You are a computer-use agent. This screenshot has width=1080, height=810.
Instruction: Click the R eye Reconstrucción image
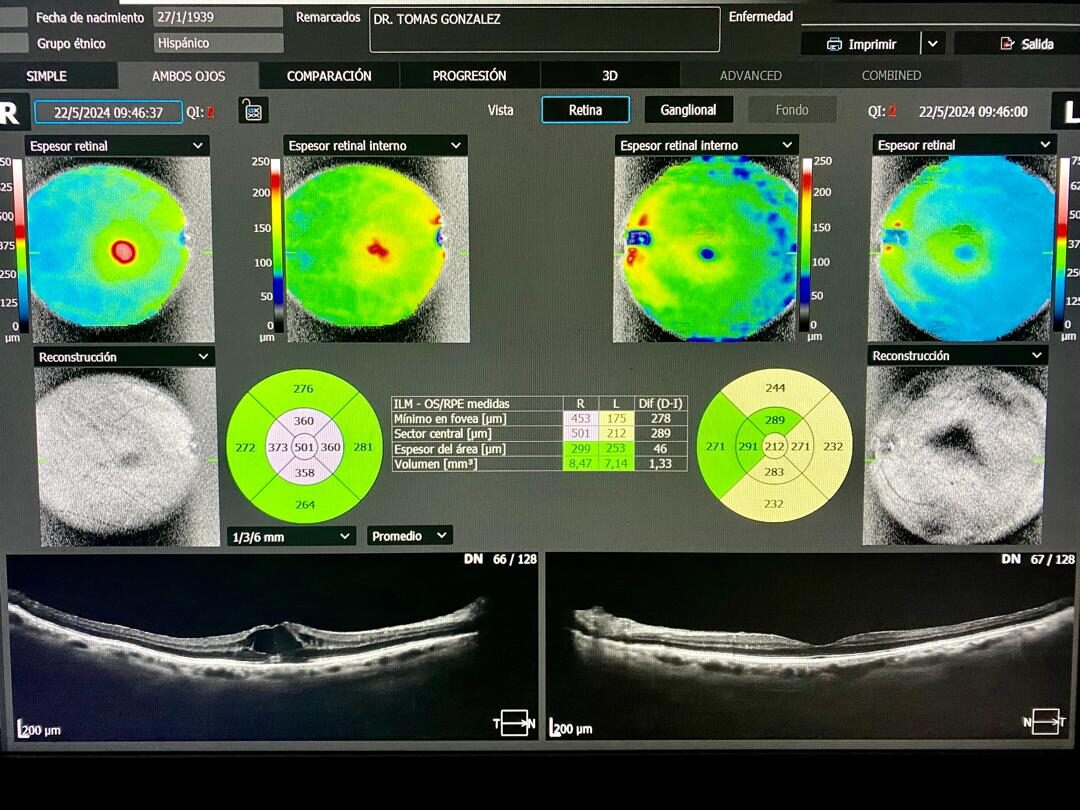tap(127, 456)
